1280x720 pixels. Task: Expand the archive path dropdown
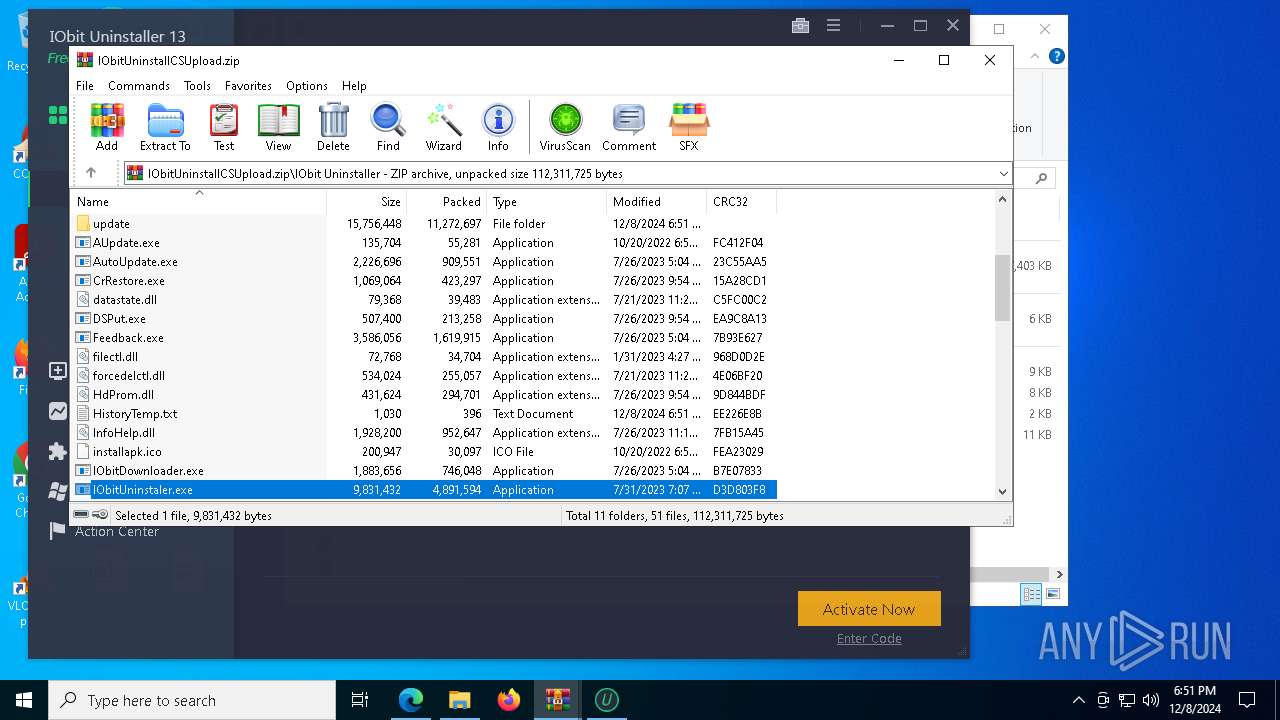point(1003,173)
